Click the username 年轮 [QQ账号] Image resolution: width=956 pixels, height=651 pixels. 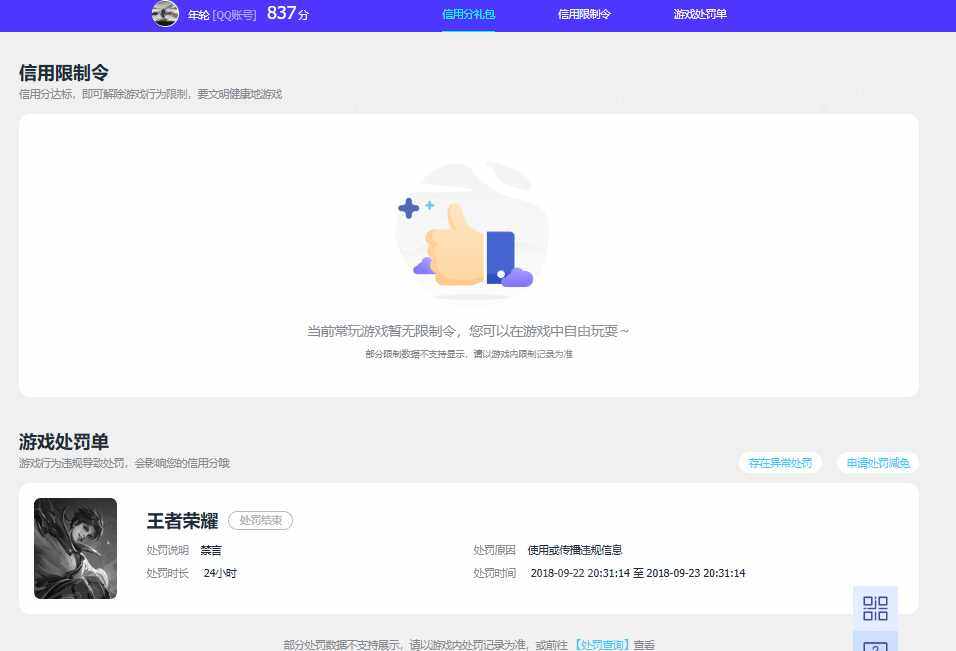(222, 15)
